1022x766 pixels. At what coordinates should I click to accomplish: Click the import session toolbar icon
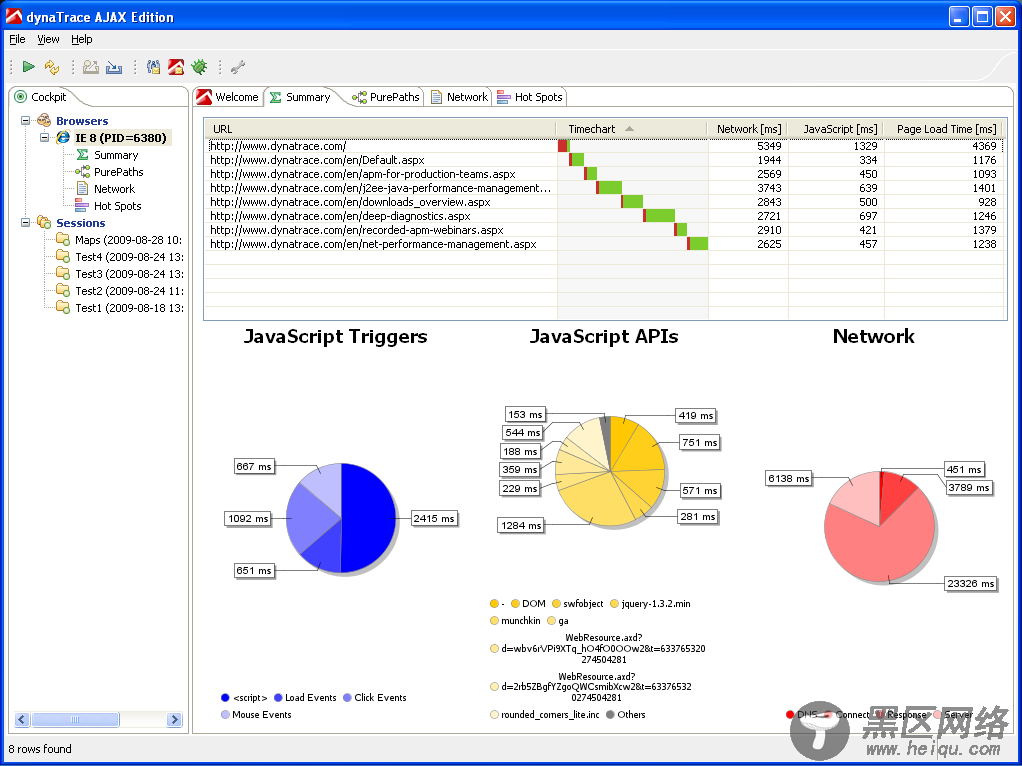[x=114, y=66]
